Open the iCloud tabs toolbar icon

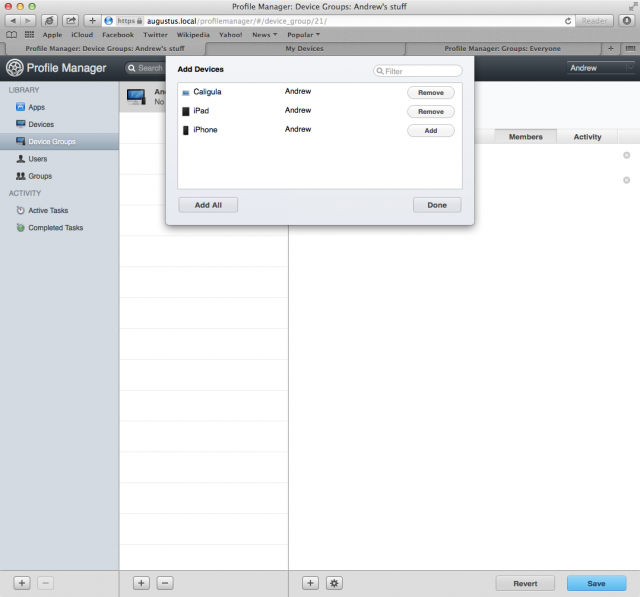tap(49, 20)
